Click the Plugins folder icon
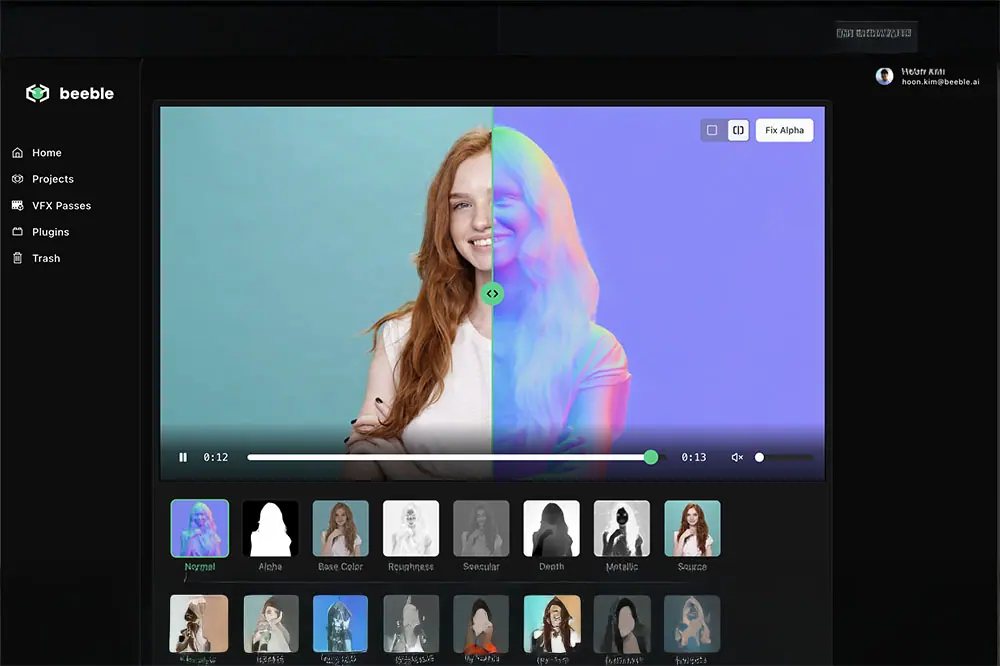The width and height of the screenshot is (1000, 666). pyautogui.click(x=17, y=232)
